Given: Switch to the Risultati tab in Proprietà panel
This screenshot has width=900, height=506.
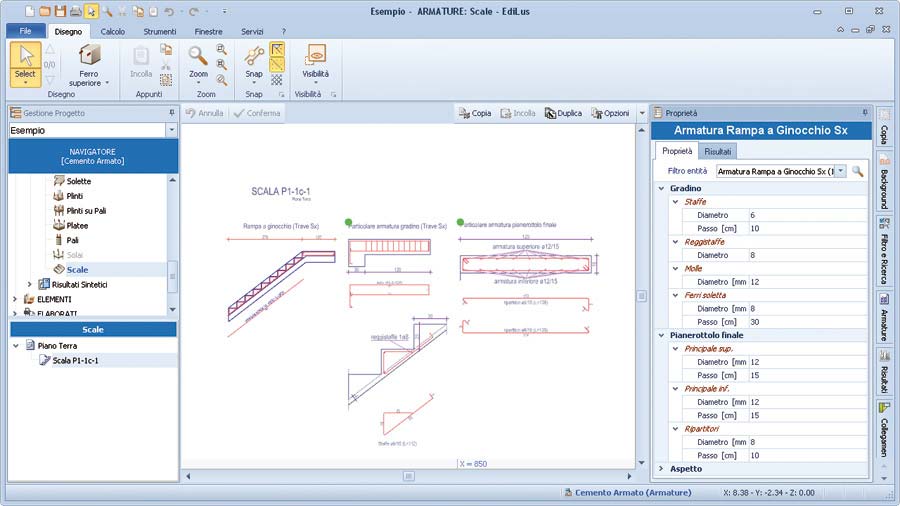Looking at the screenshot, I should 717,151.
